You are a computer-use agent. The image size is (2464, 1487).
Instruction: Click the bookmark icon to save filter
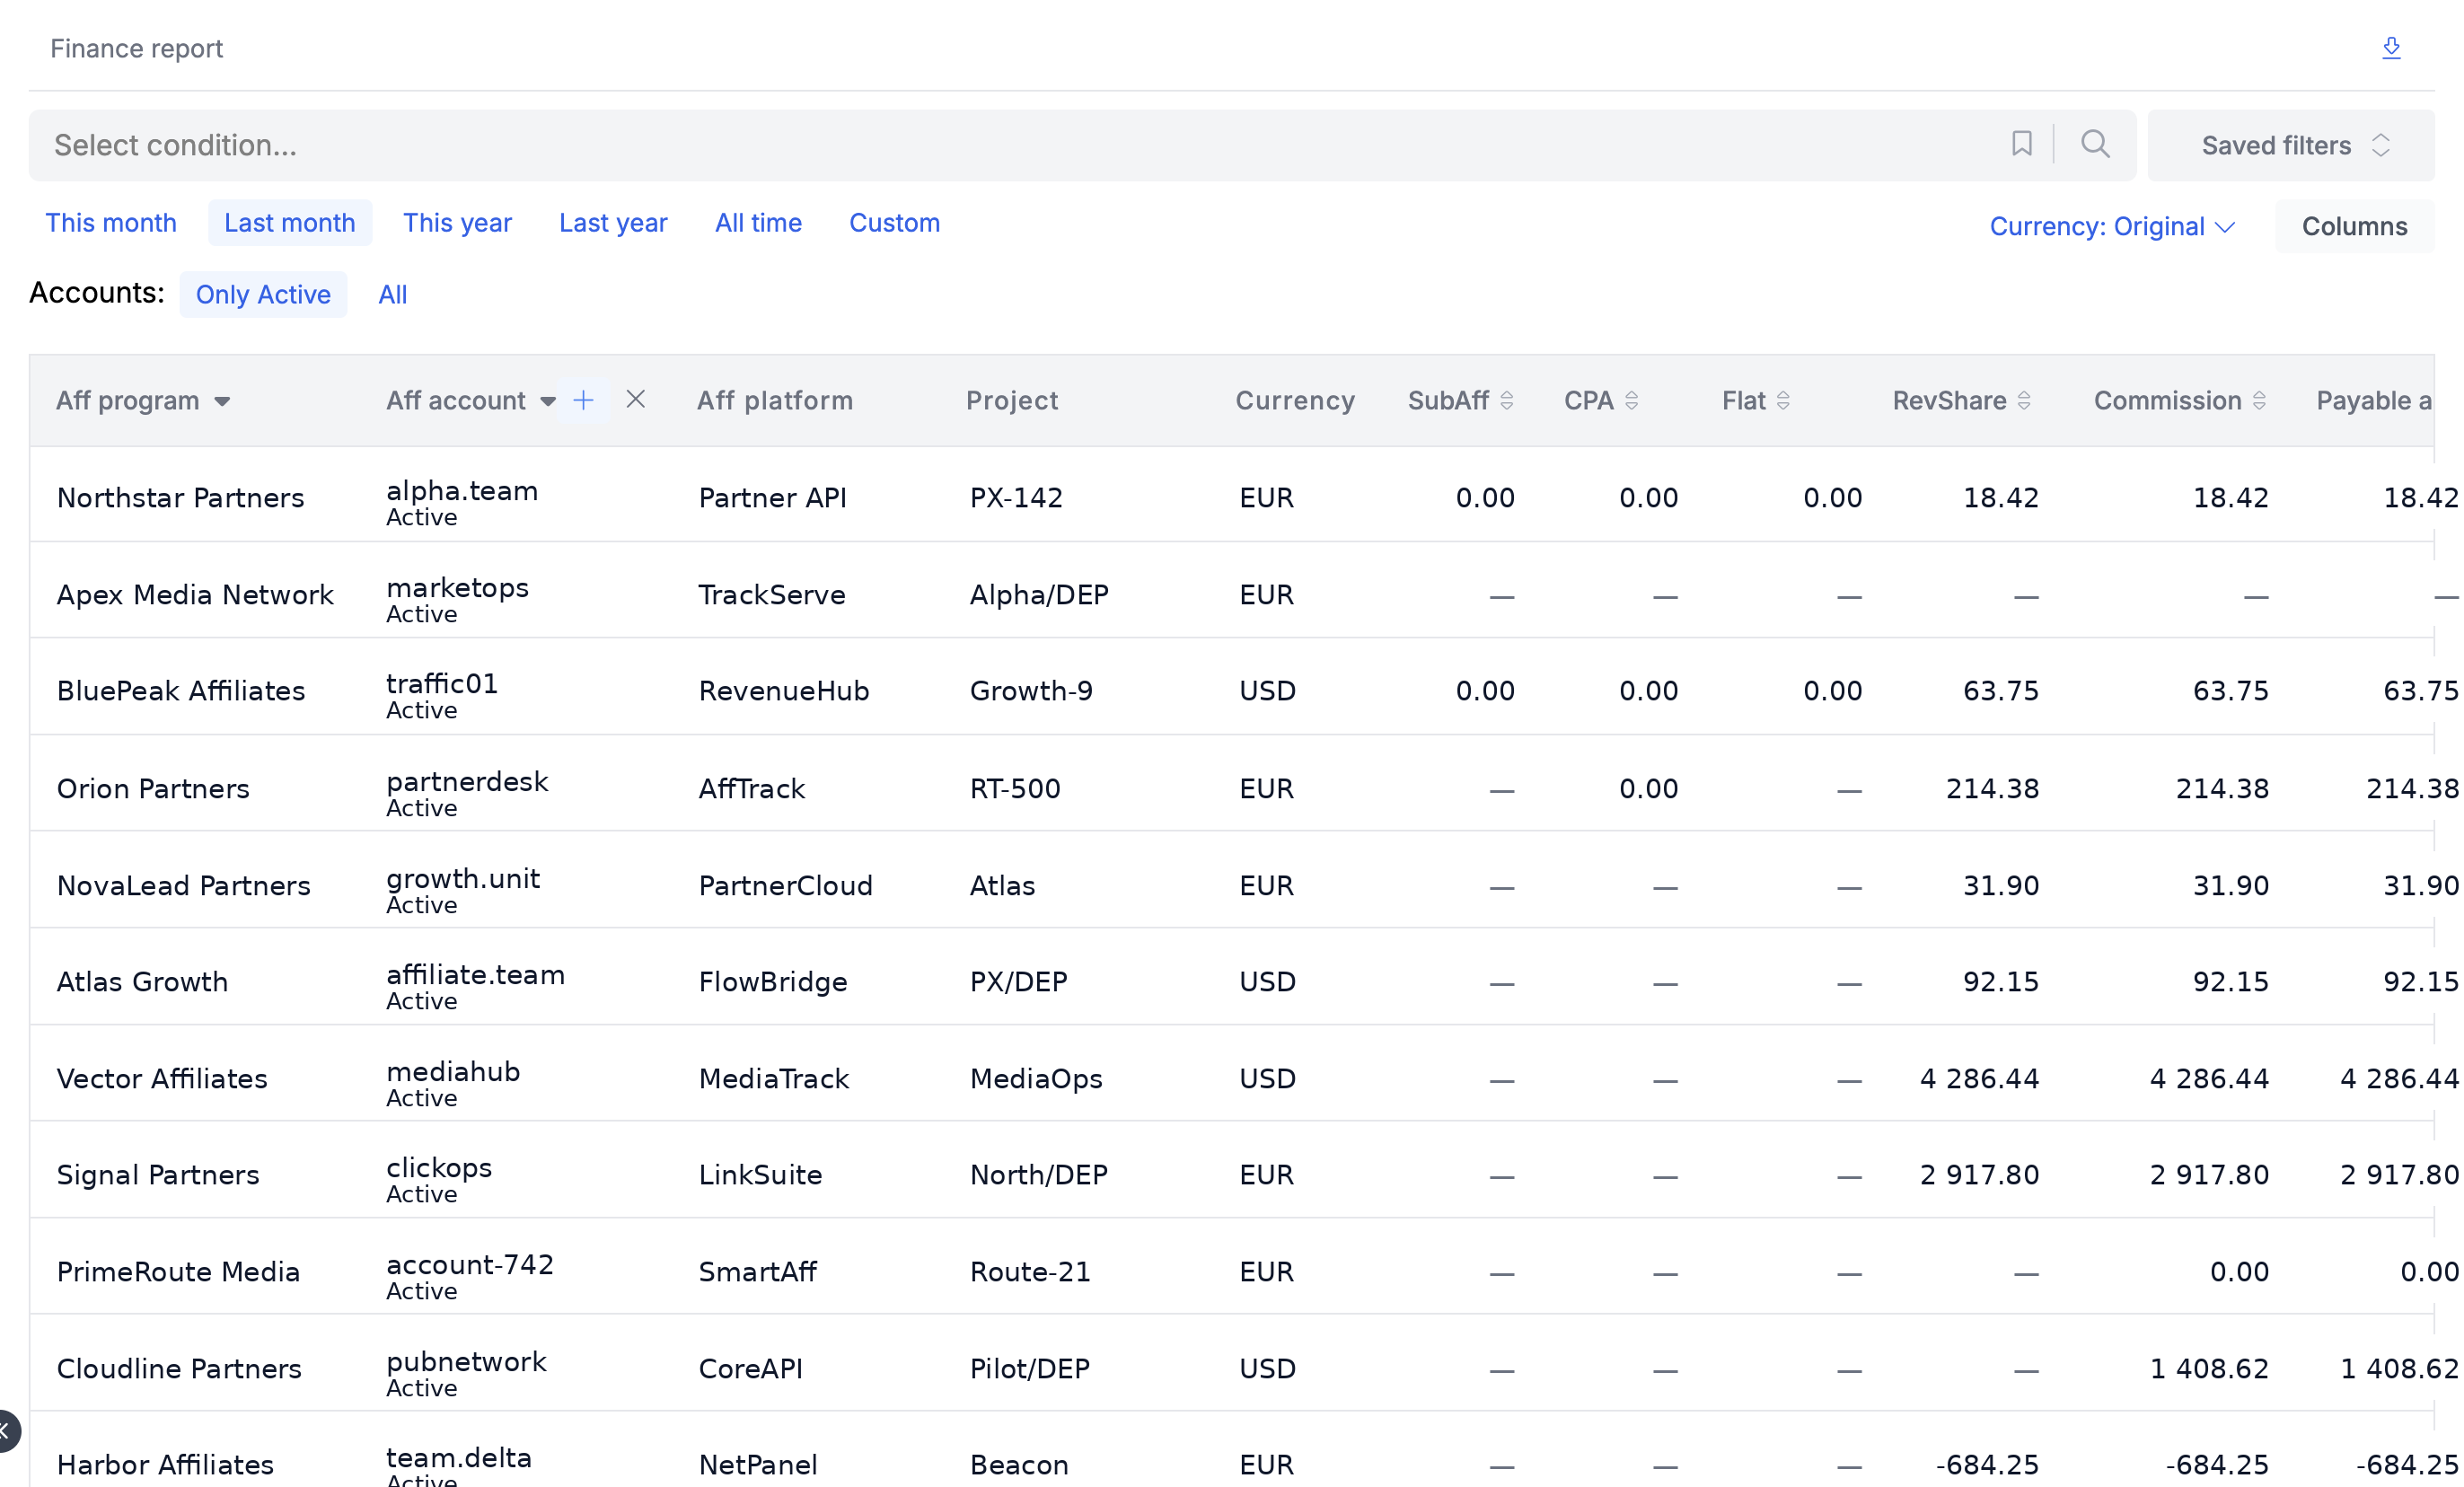click(2021, 144)
